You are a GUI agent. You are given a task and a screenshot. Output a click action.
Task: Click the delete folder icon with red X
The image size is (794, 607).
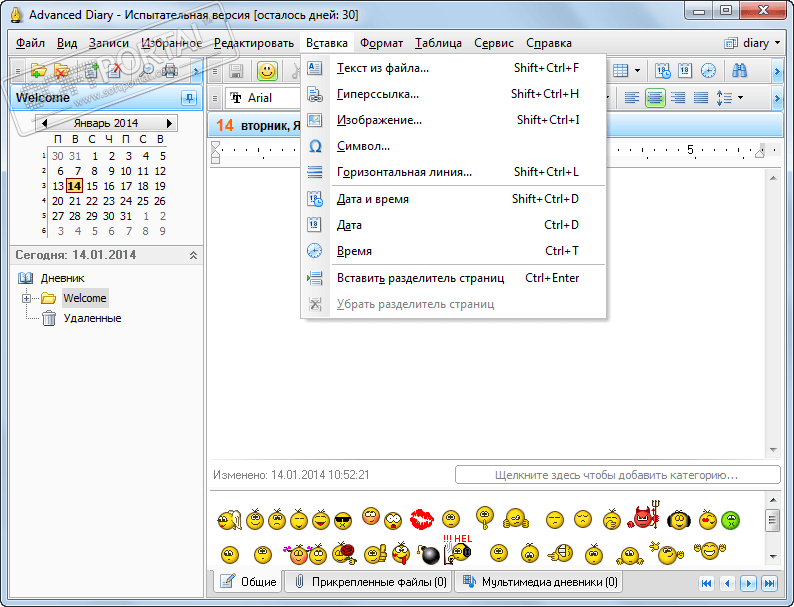pos(62,71)
